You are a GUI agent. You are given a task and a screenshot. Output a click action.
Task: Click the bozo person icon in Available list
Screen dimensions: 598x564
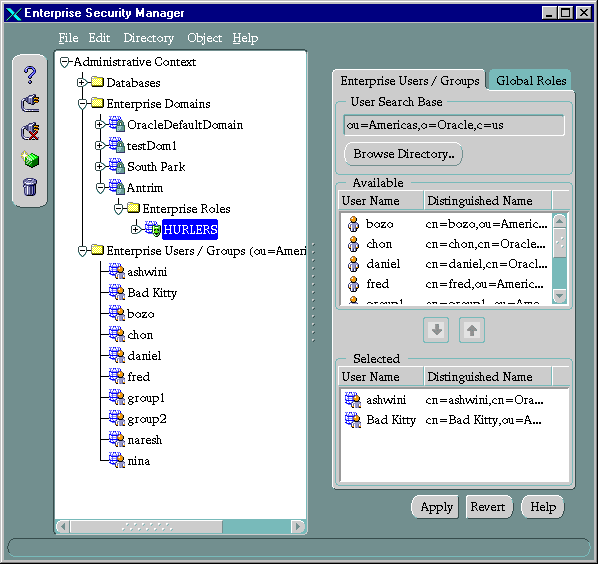(354, 224)
